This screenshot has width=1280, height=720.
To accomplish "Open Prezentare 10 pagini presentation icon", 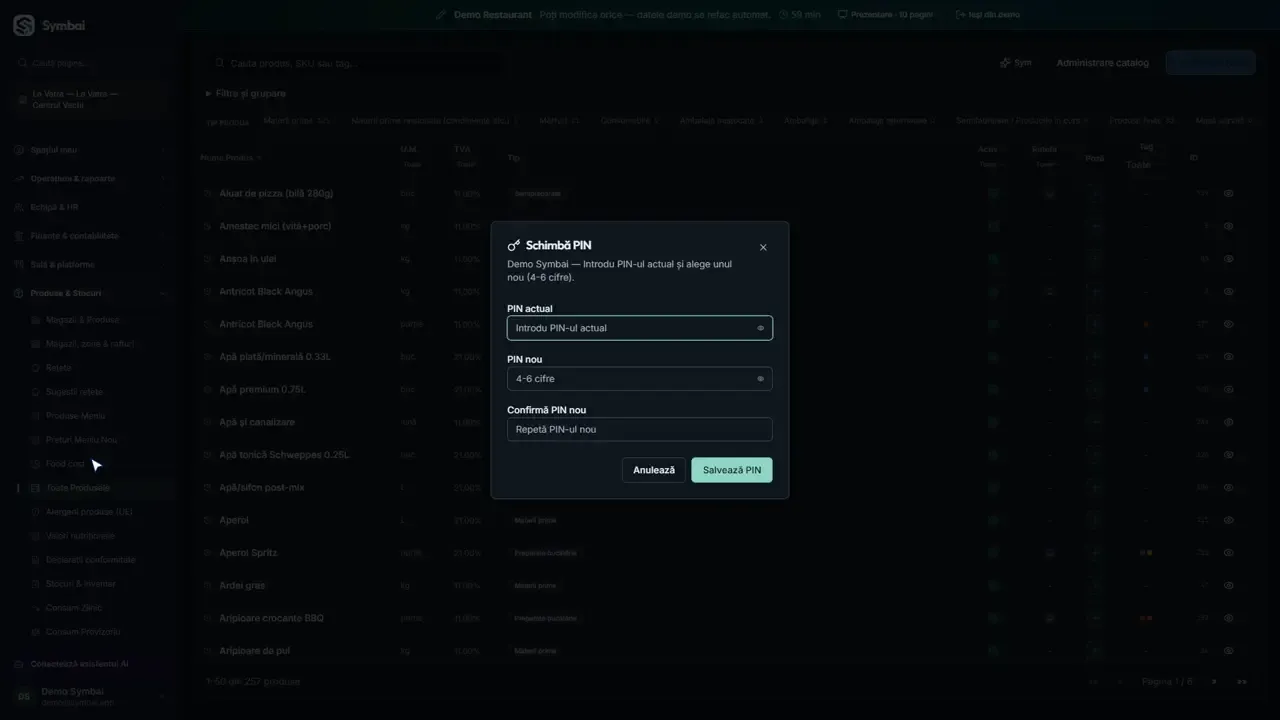I will (842, 15).
